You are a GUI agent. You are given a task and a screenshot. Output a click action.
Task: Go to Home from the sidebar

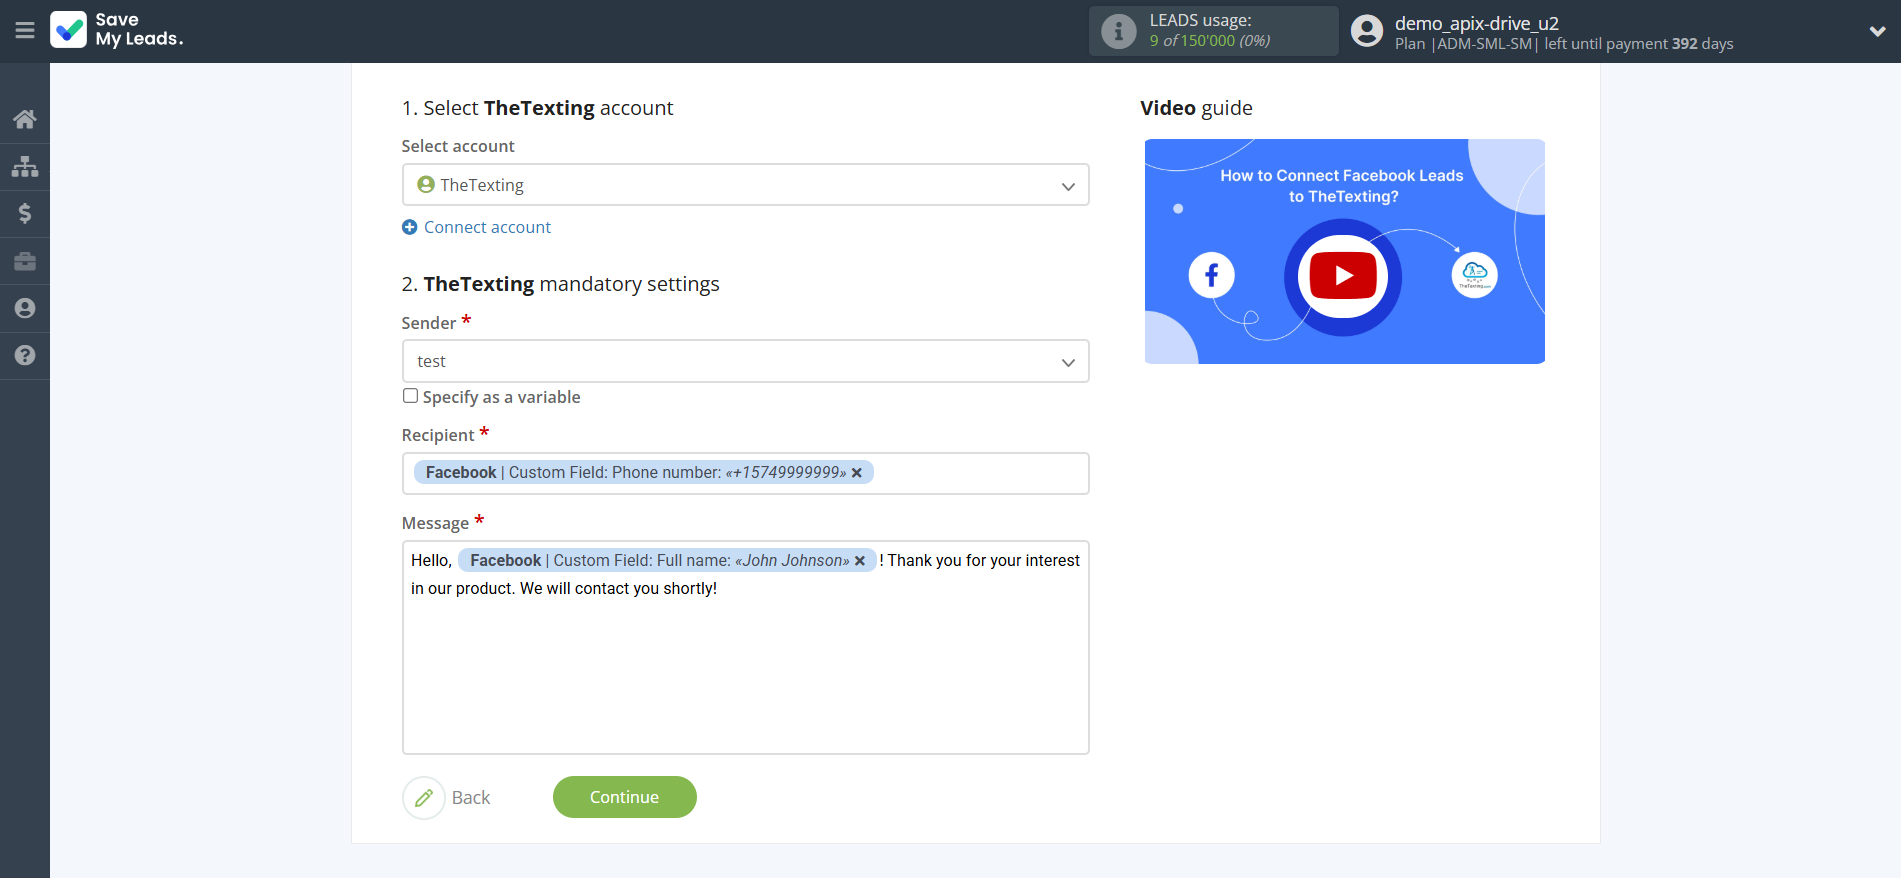click(25, 119)
